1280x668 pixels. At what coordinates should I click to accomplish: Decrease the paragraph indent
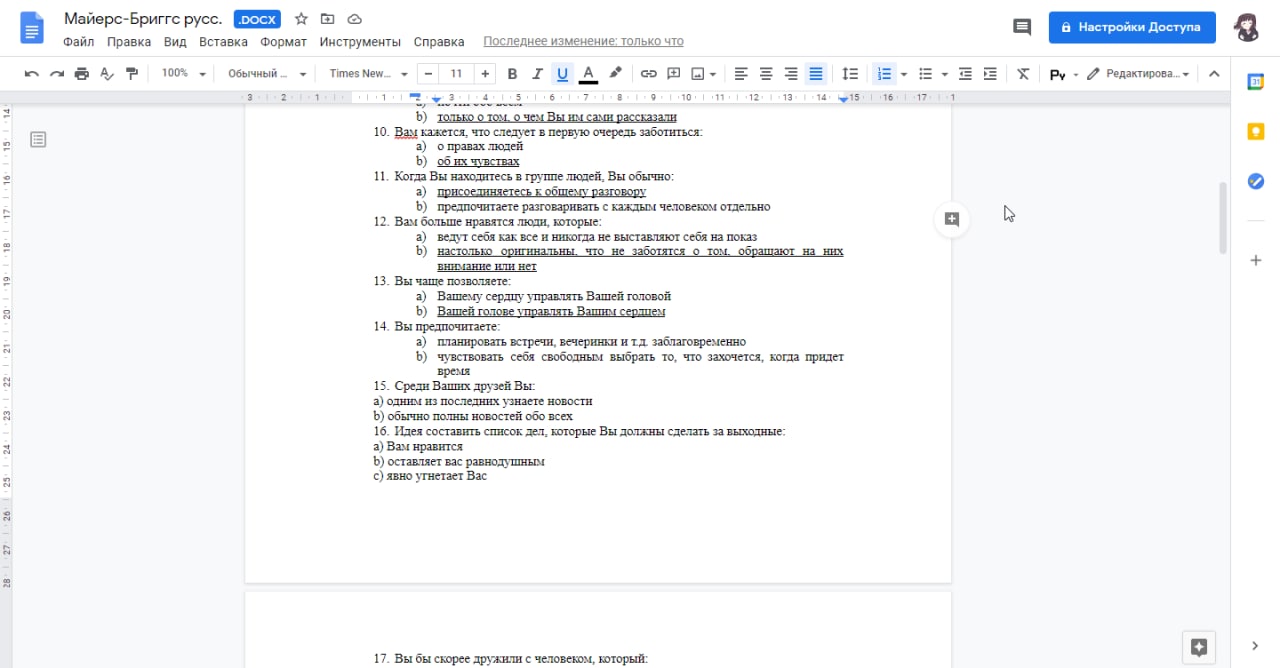point(965,73)
